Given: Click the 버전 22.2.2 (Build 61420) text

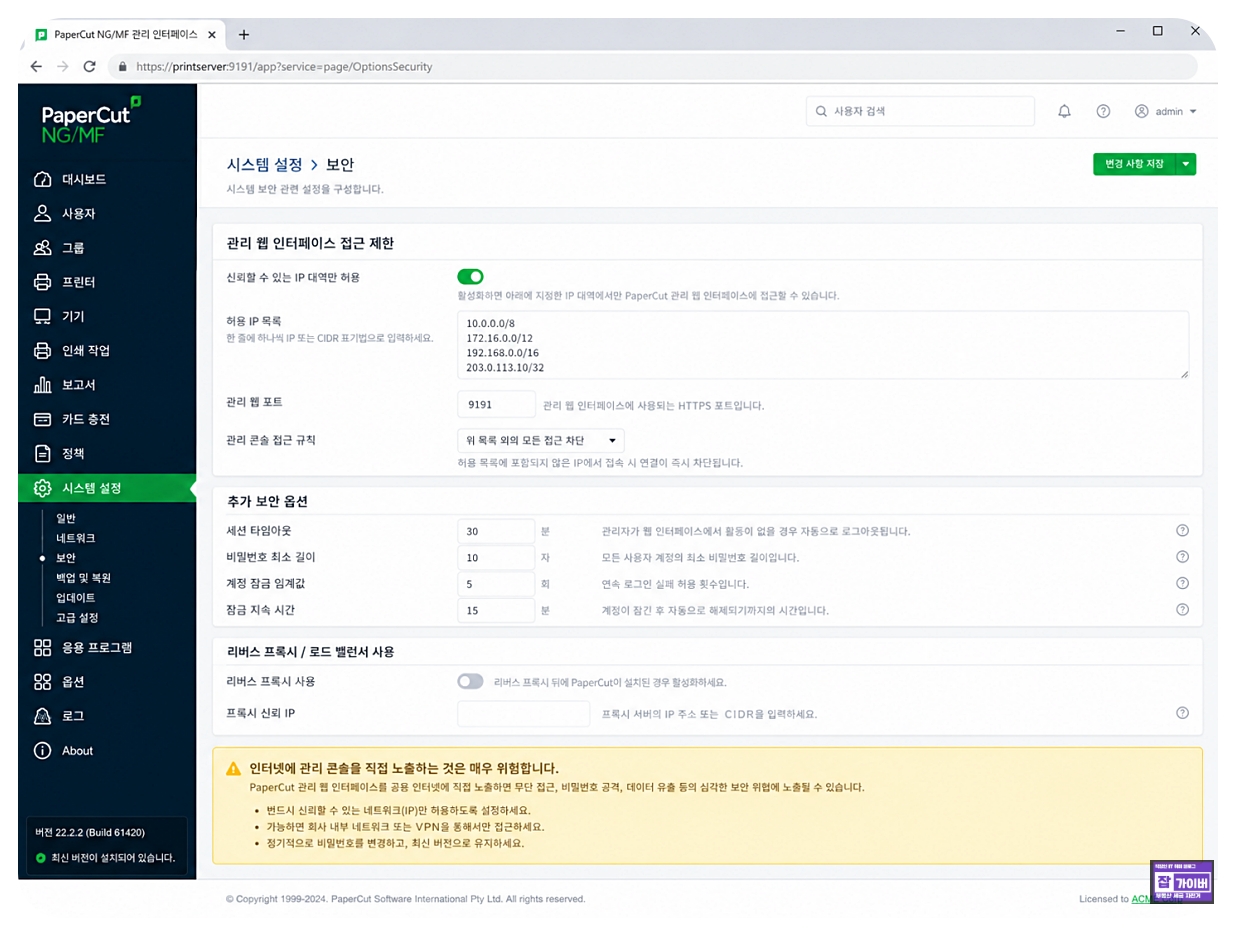Looking at the screenshot, I should (x=90, y=833).
